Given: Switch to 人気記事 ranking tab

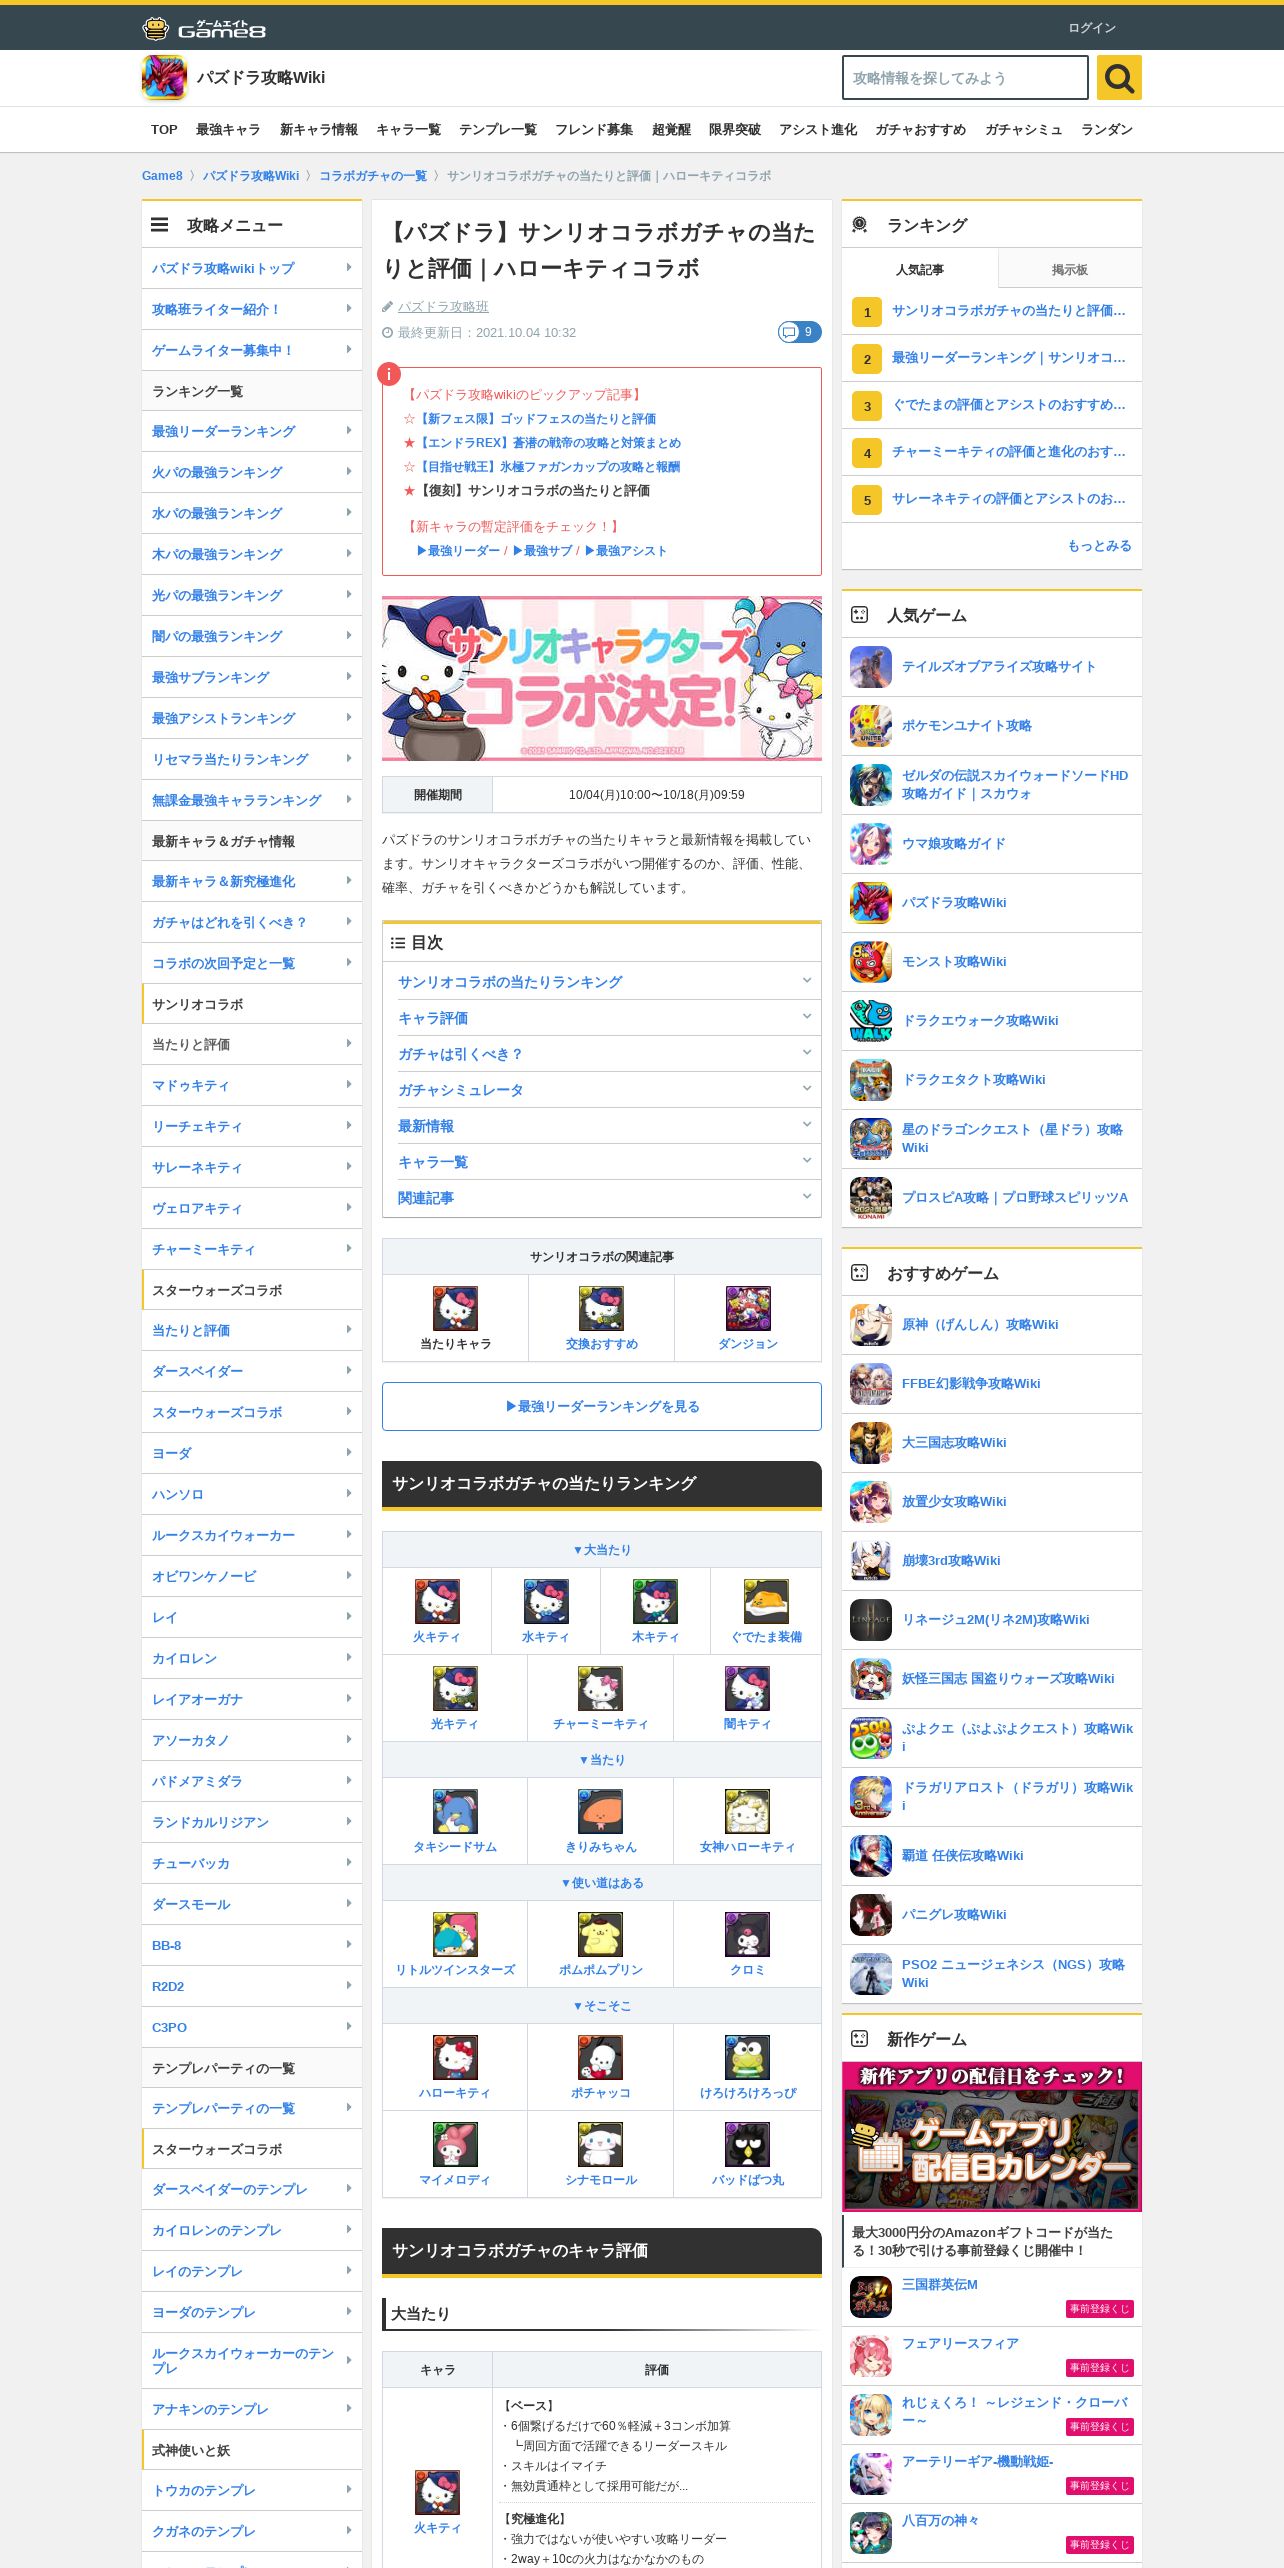Looking at the screenshot, I should pos(920,269).
